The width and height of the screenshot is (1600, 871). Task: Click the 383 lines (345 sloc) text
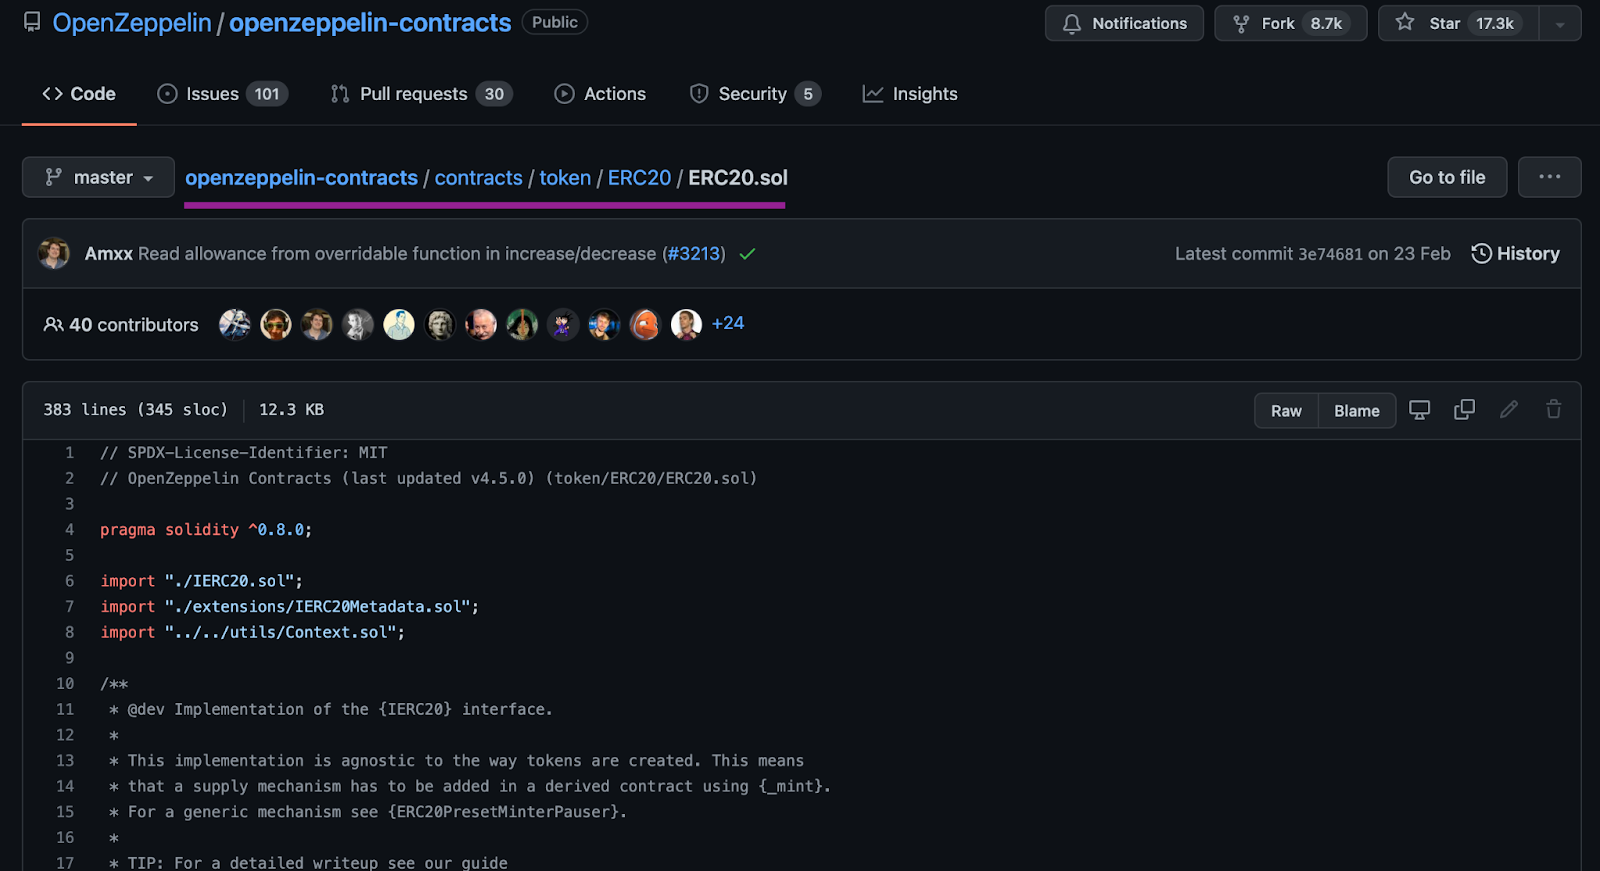point(135,410)
